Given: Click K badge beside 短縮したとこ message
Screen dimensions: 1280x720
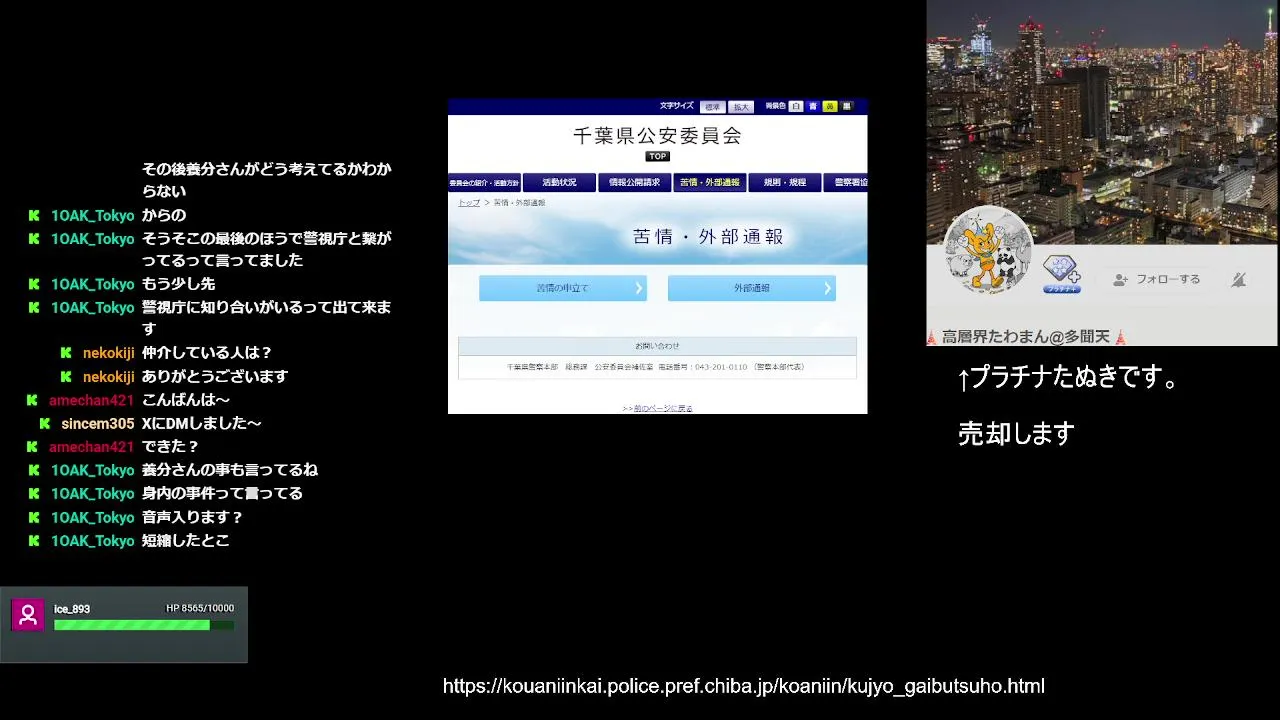Looking at the screenshot, I should [34, 541].
